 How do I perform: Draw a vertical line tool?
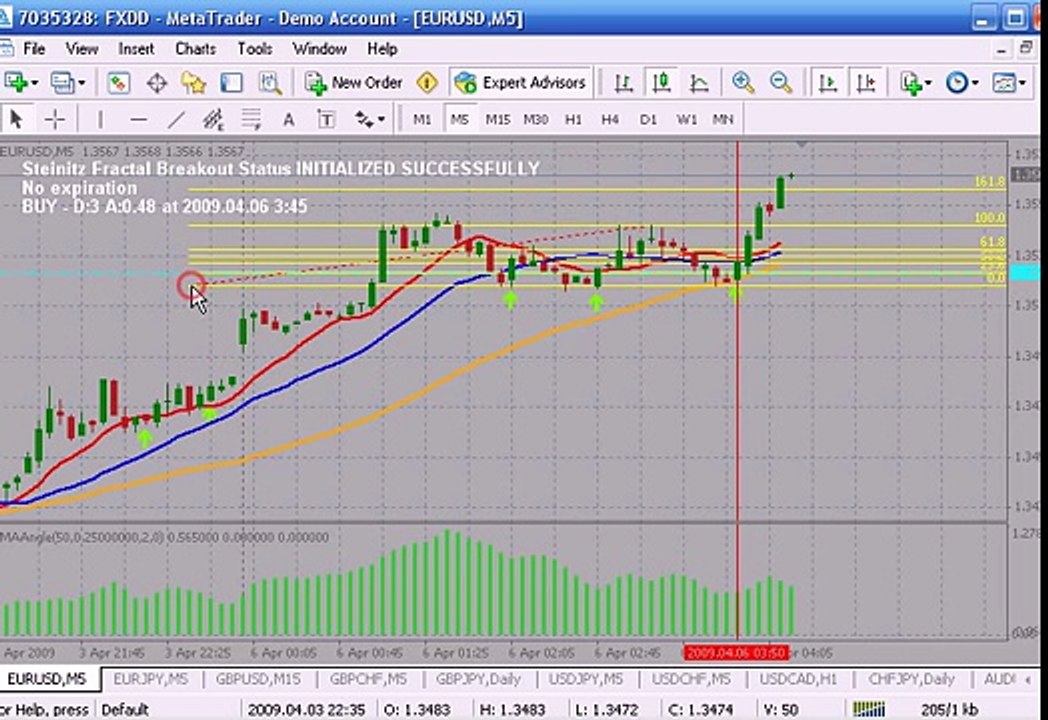tap(100, 120)
